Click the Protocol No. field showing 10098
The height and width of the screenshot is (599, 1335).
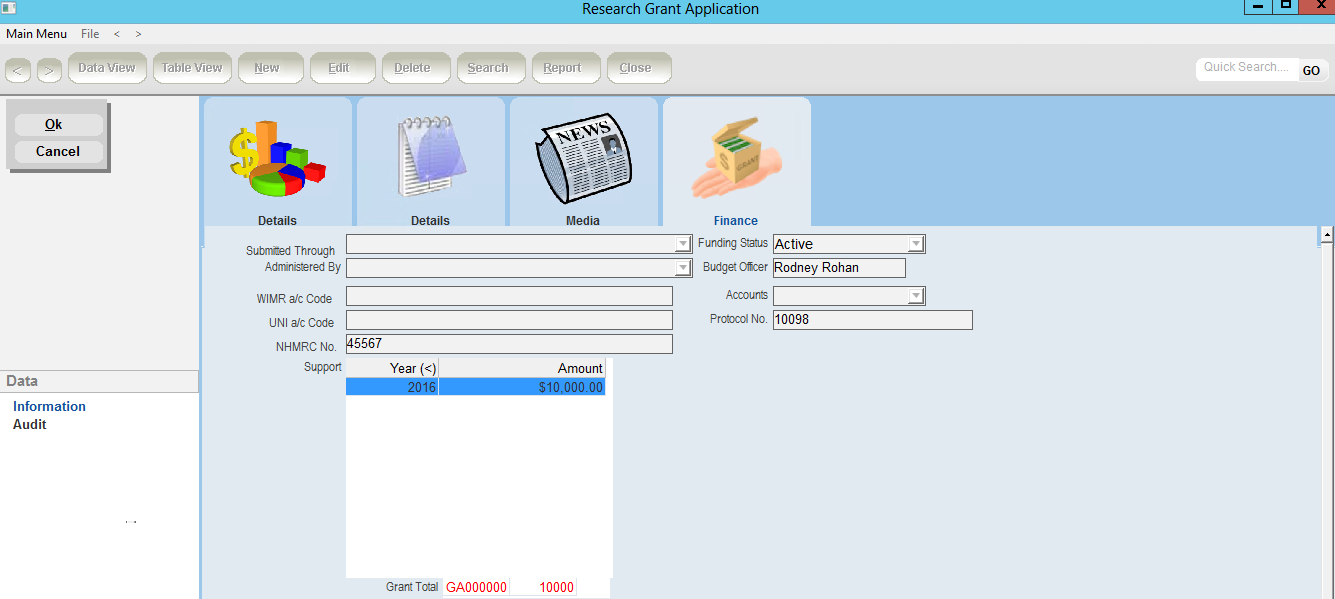click(x=872, y=320)
